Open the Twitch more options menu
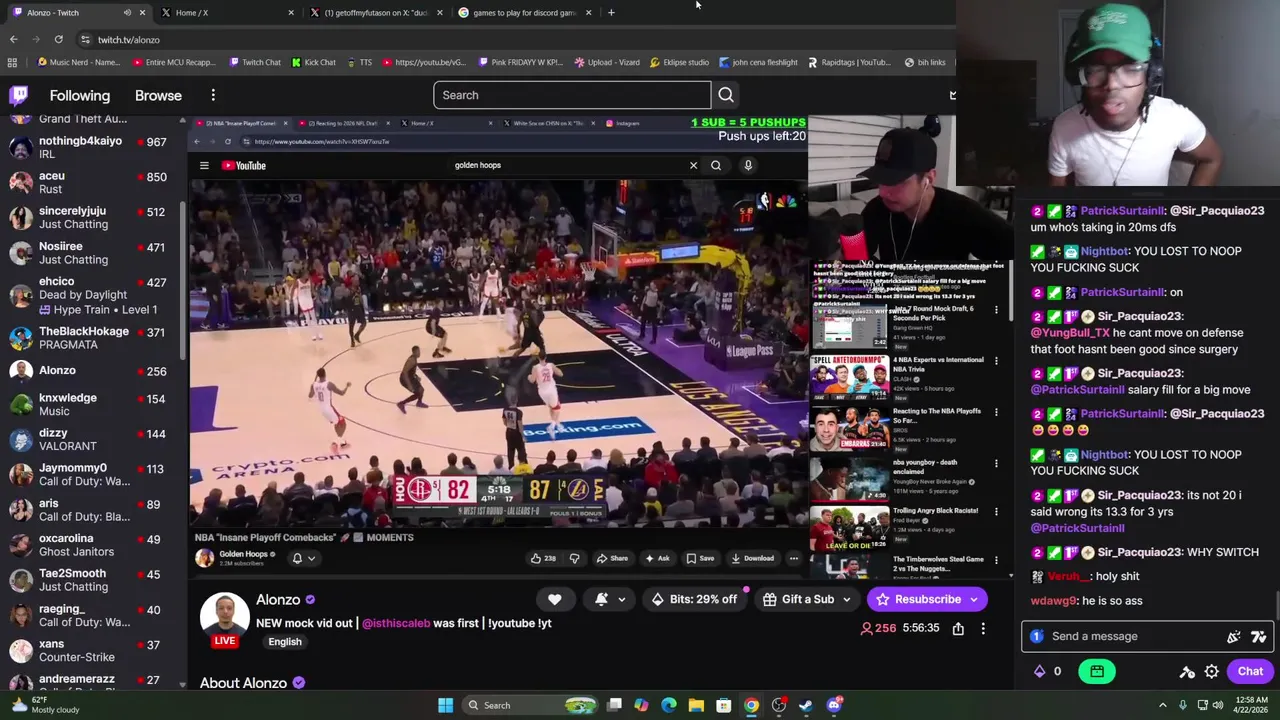Image resolution: width=1280 pixels, height=720 pixels. click(x=213, y=95)
